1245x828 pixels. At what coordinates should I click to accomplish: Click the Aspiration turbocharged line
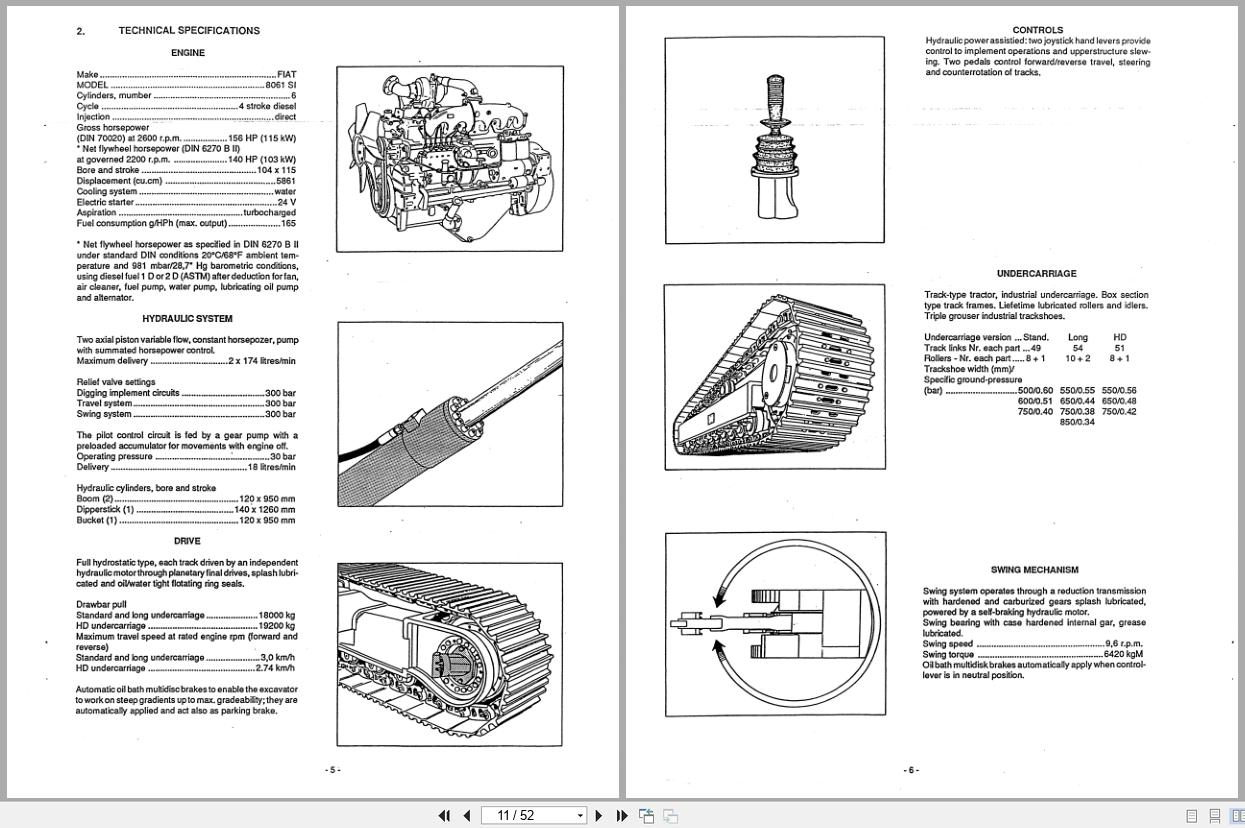[186, 213]
